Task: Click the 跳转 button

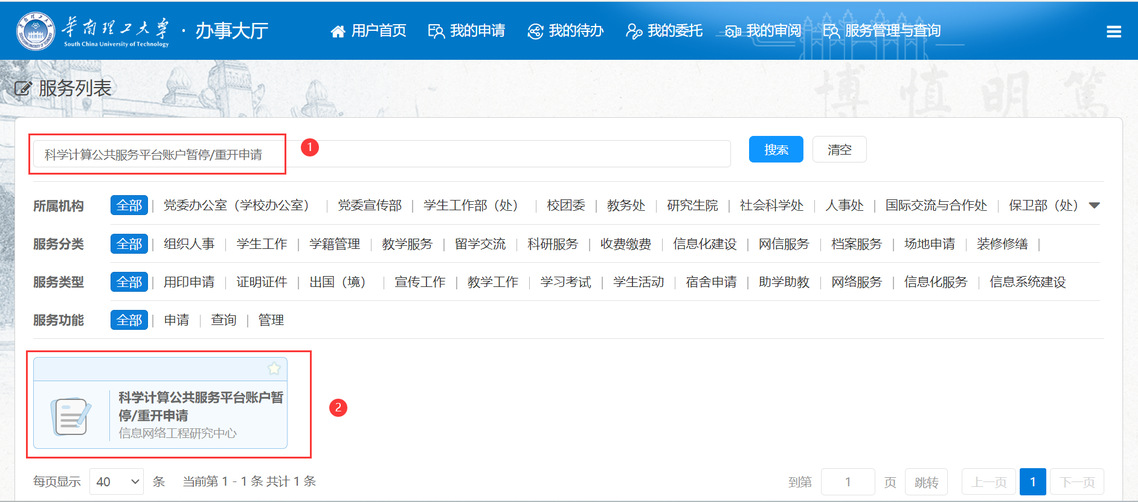Action: (926, 482)
